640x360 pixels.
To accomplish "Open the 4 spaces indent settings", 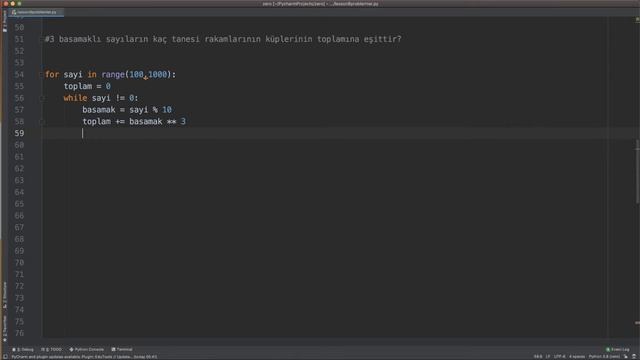I will coord(577,357).
